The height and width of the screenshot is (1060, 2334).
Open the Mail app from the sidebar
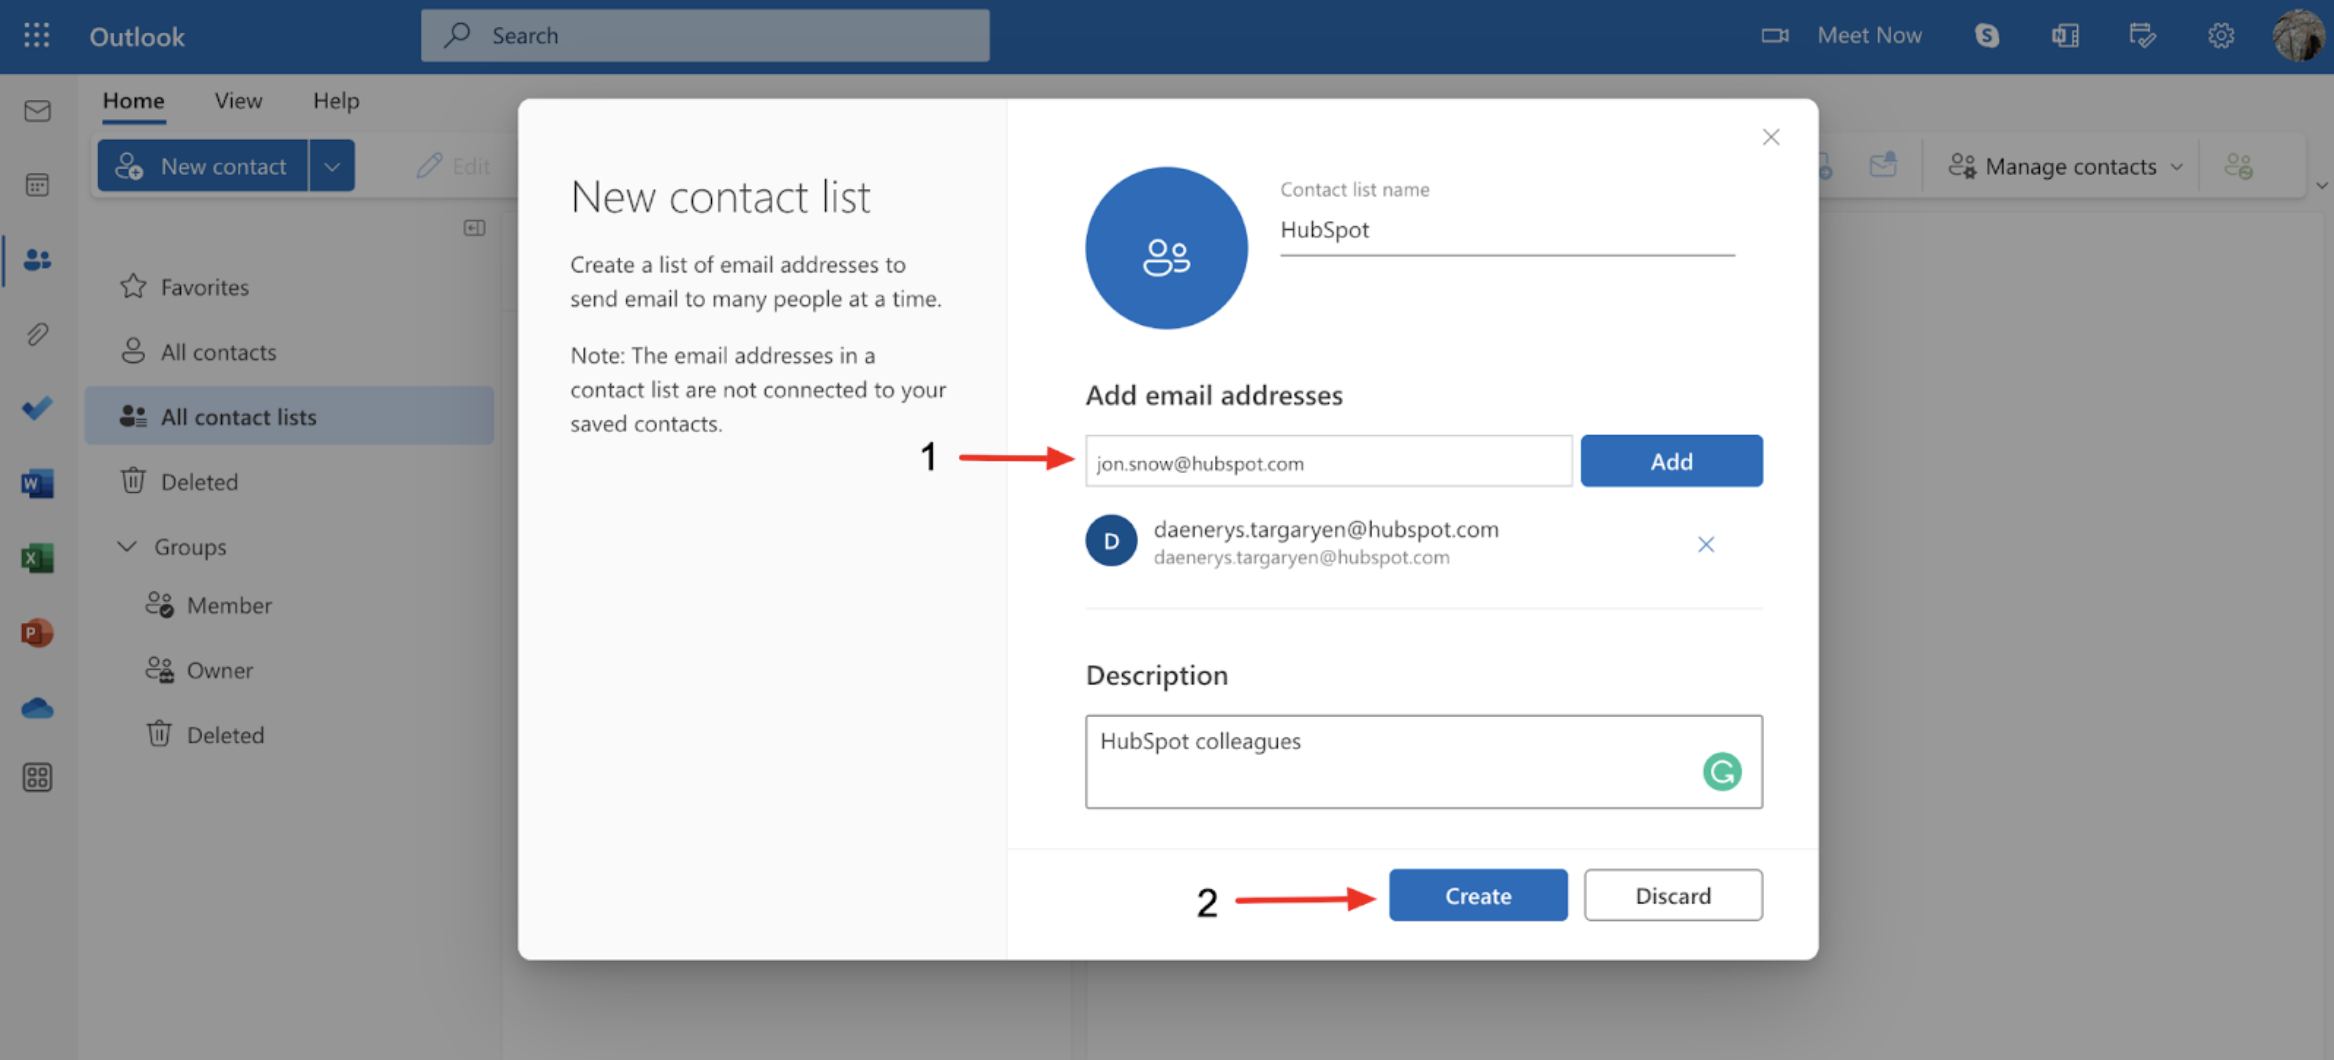click(36, 111)
